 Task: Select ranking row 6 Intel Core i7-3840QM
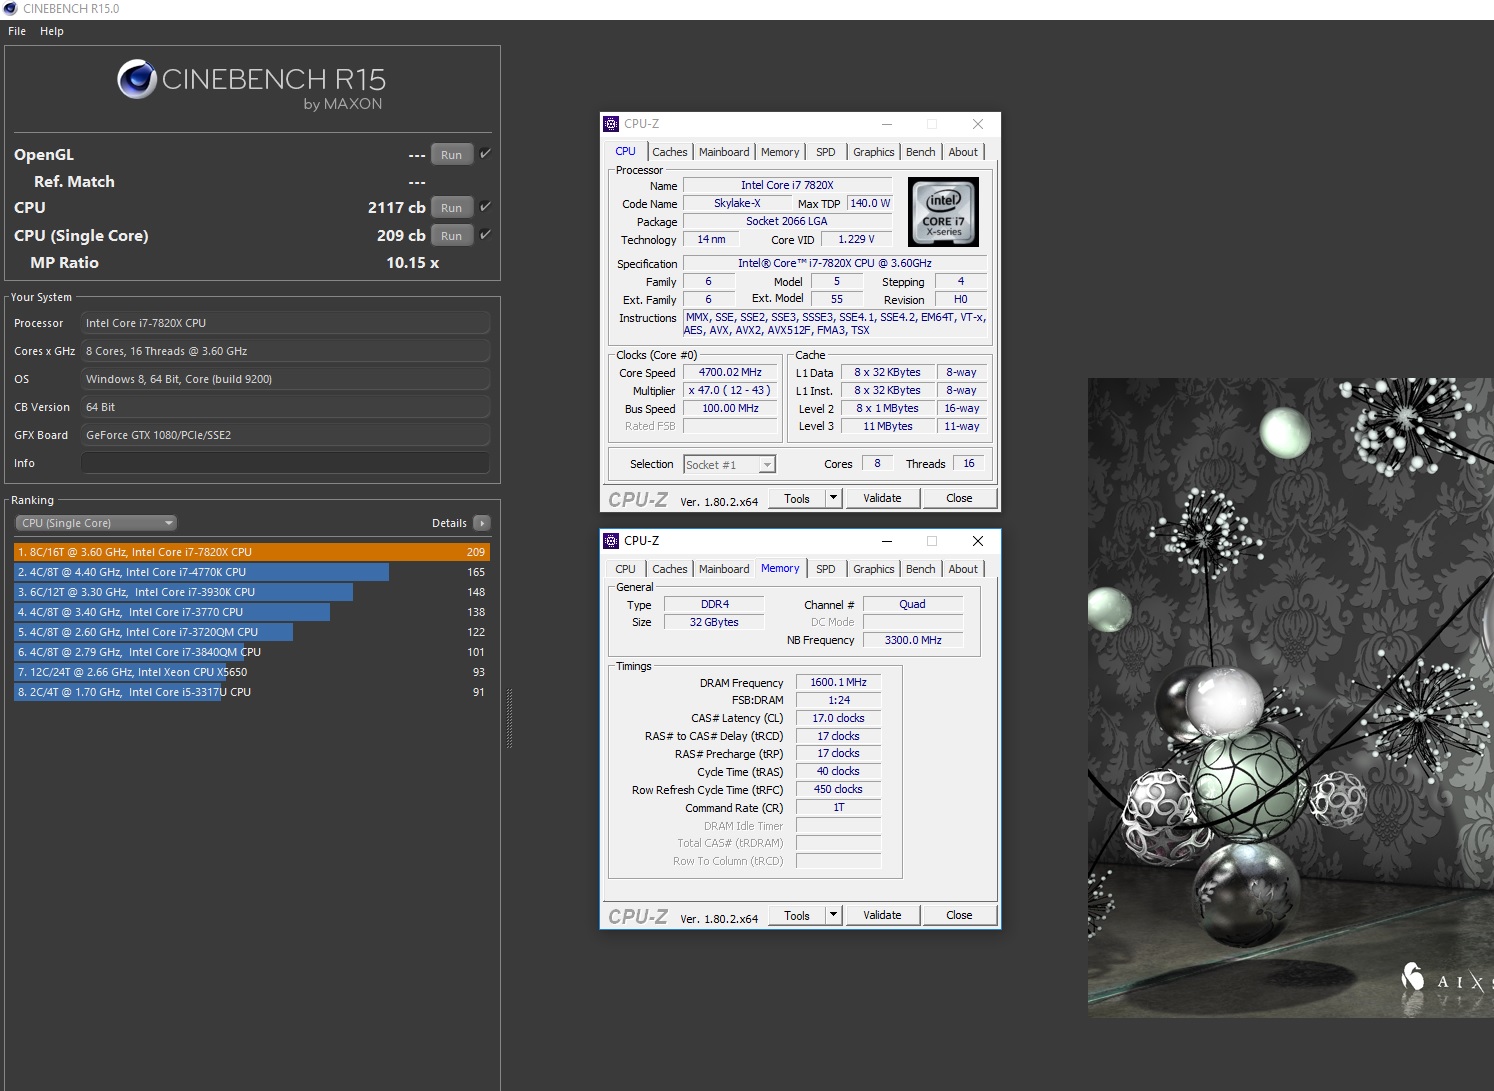252,652
